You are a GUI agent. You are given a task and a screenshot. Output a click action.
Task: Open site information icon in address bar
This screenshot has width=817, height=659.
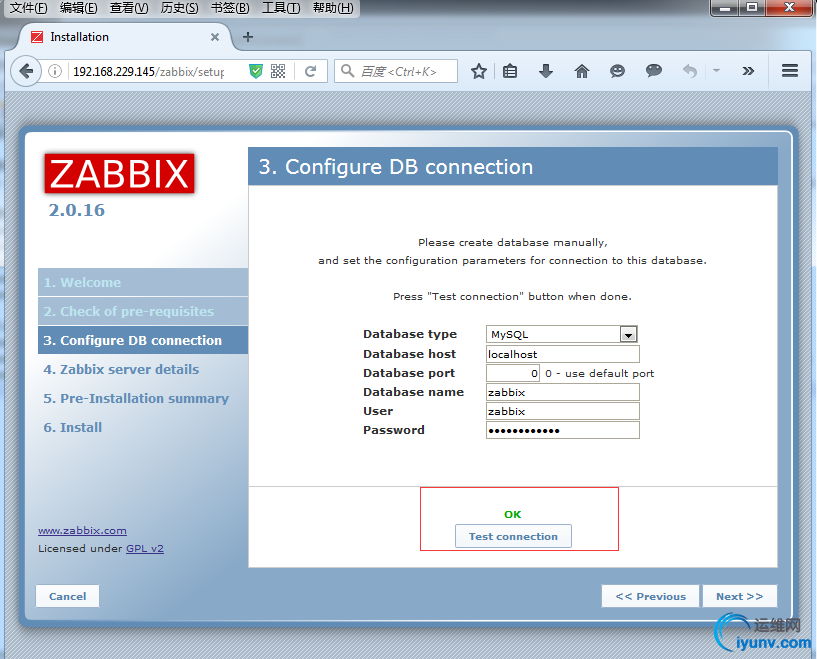tap(55, 71)
